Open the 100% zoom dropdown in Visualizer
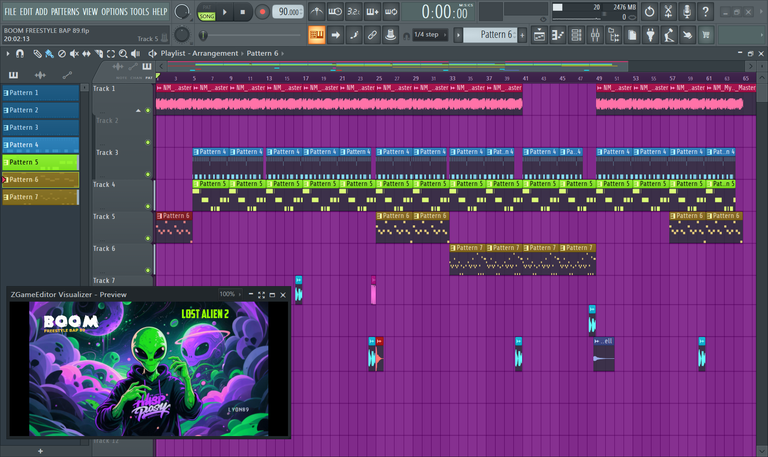This screenshot has width=768, height=457. click(x=230, y=294)
